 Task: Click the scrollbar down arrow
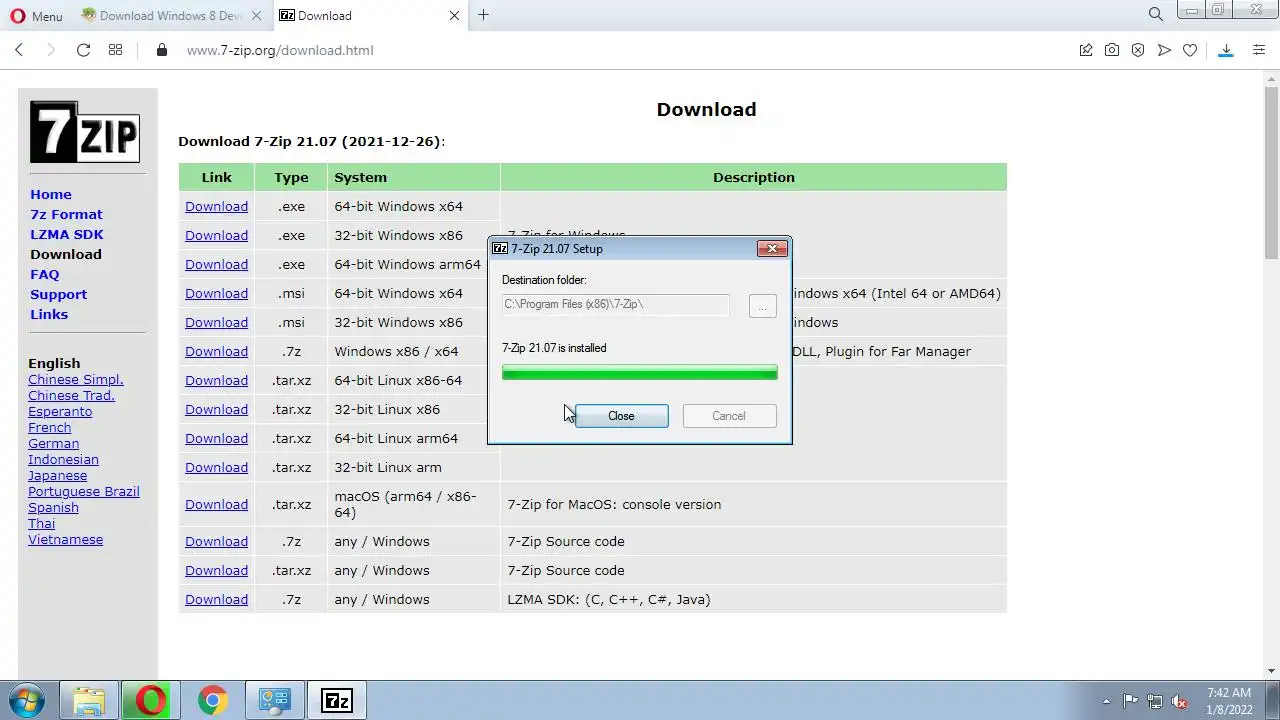tap(1272, 671)
